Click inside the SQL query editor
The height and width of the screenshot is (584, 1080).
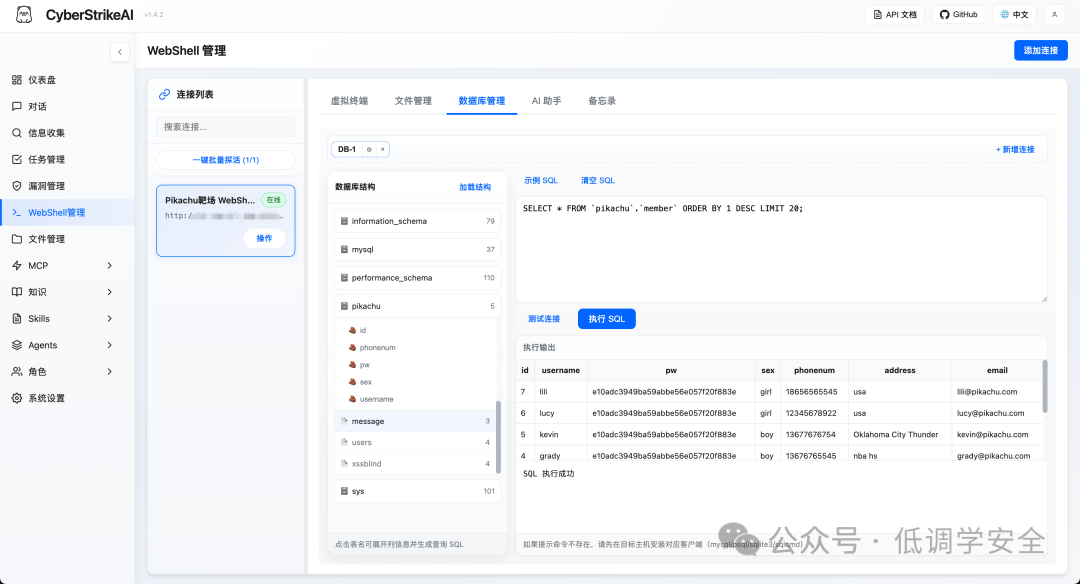(x=781, y=249)
